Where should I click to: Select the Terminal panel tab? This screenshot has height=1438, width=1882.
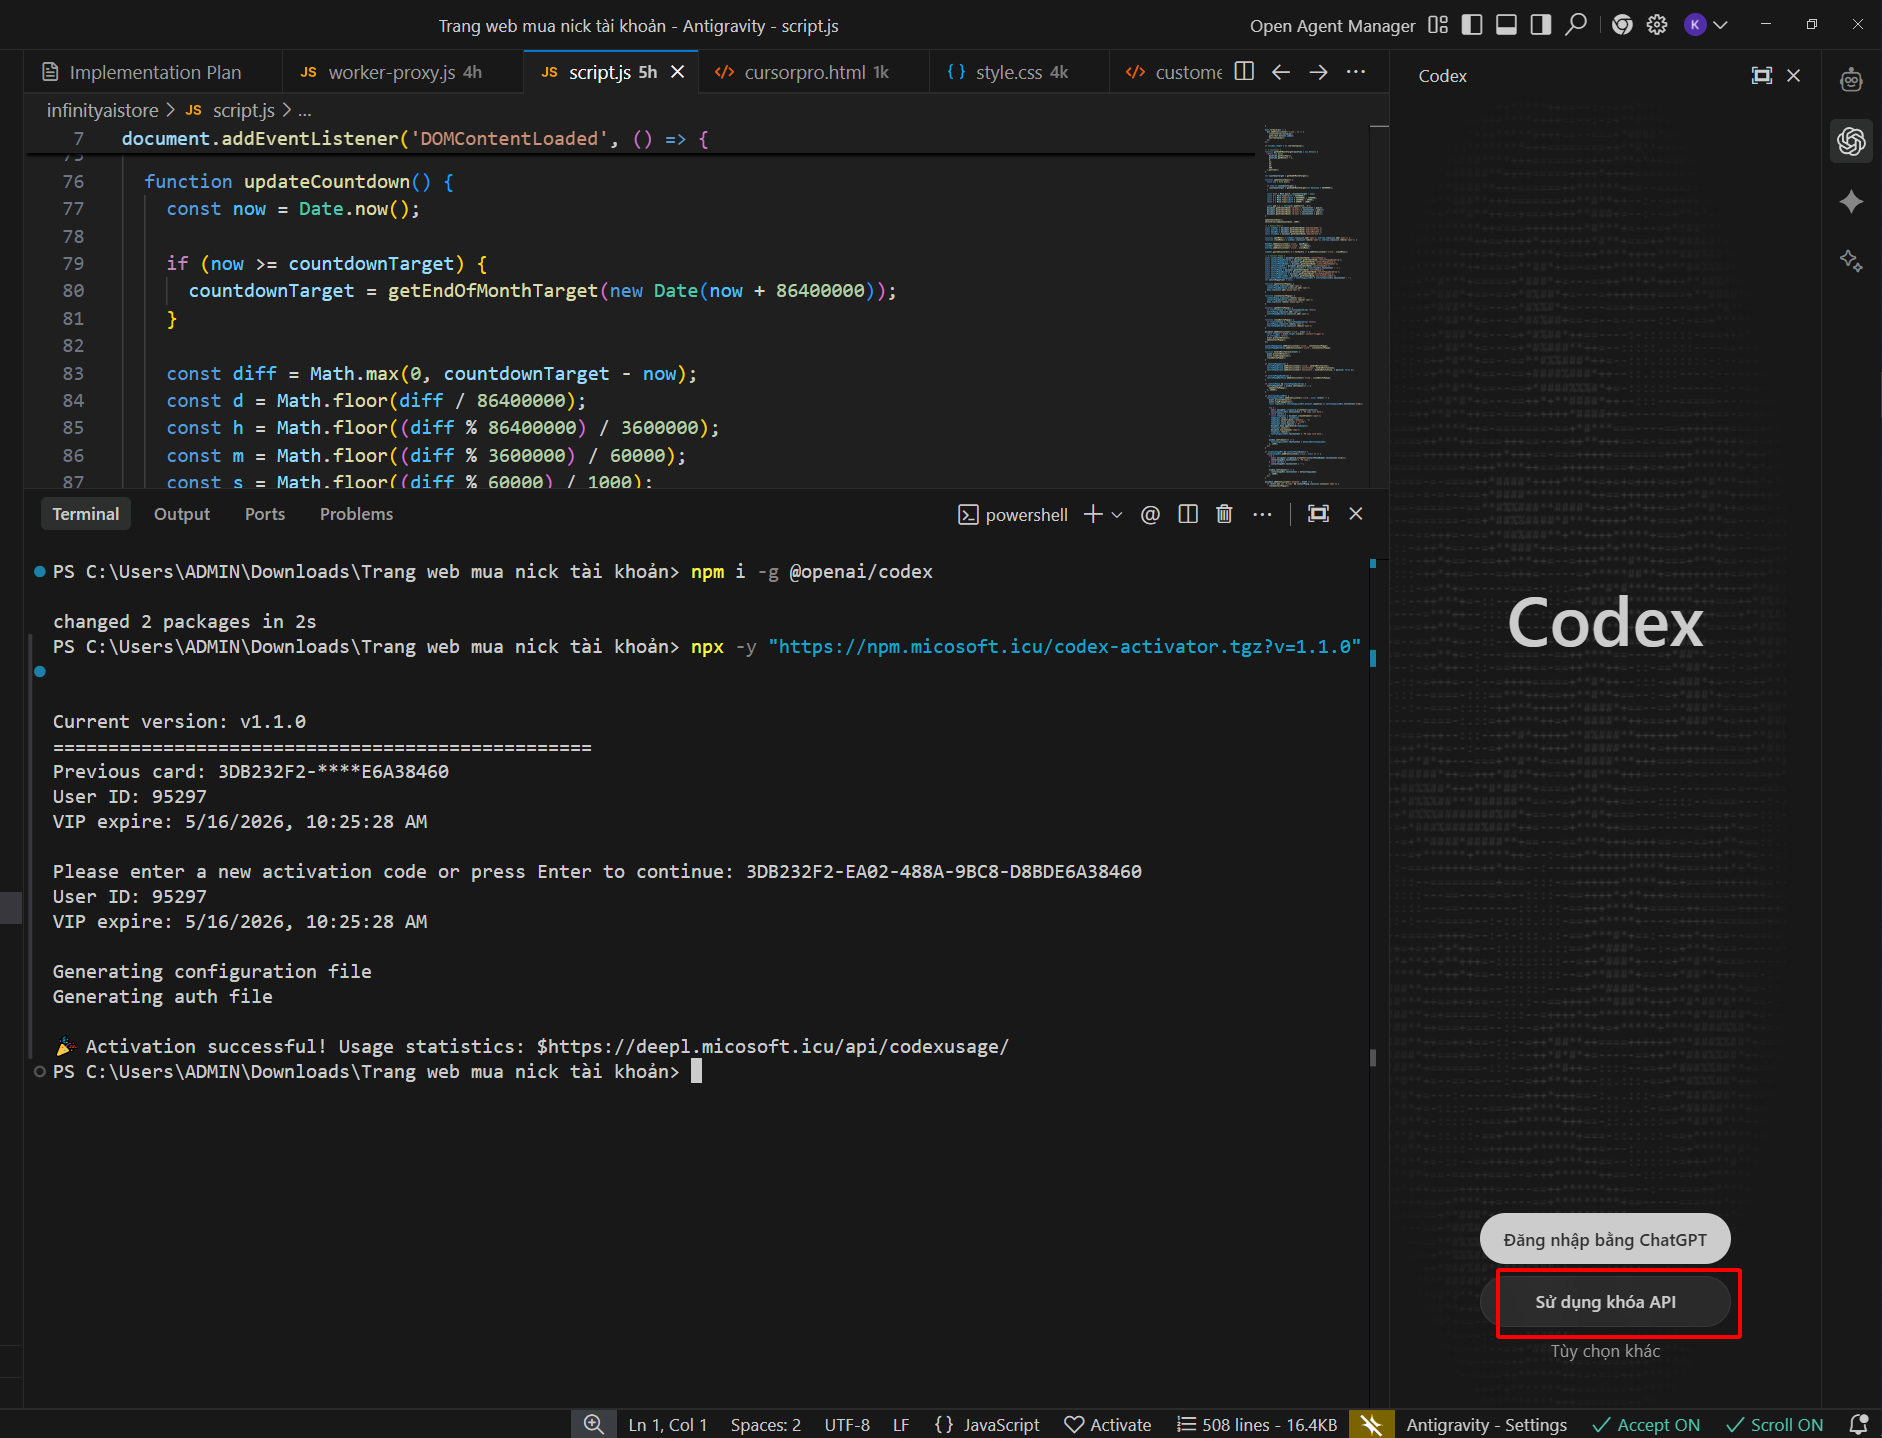pos(86,514)
